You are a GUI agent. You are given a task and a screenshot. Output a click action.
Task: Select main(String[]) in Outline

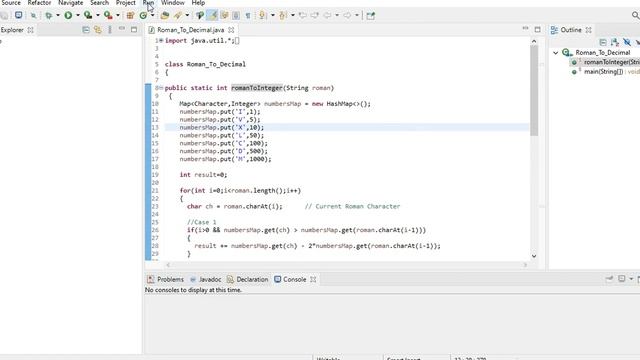pos(603,71)
